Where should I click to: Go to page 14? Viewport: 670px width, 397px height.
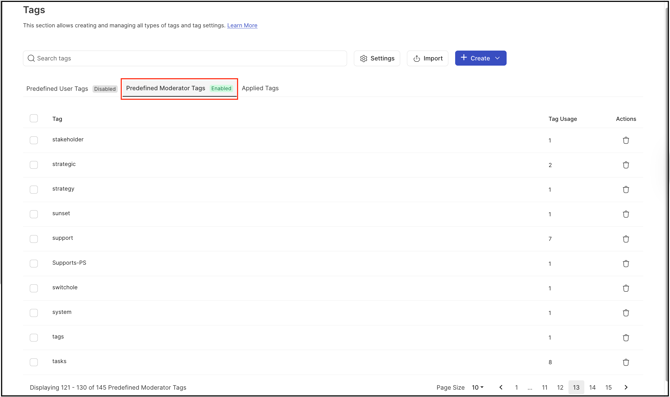[x=592, y=387]
